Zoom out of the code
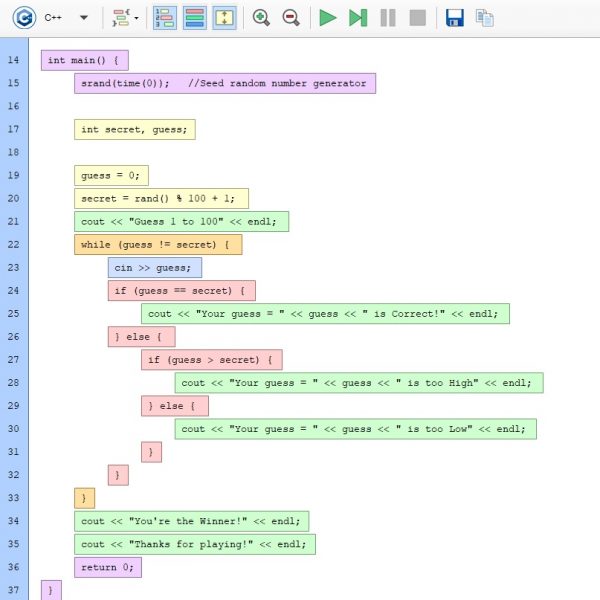This screenshot has height=600, width=600. pyautogui.click(x=291, y=18)
